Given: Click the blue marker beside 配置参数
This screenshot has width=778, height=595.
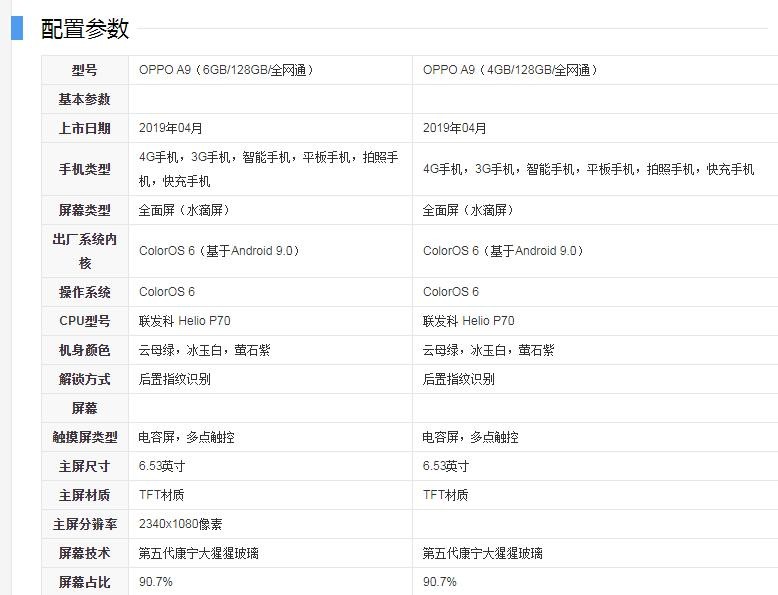Looking at the screenshot, I should (17, 28).
